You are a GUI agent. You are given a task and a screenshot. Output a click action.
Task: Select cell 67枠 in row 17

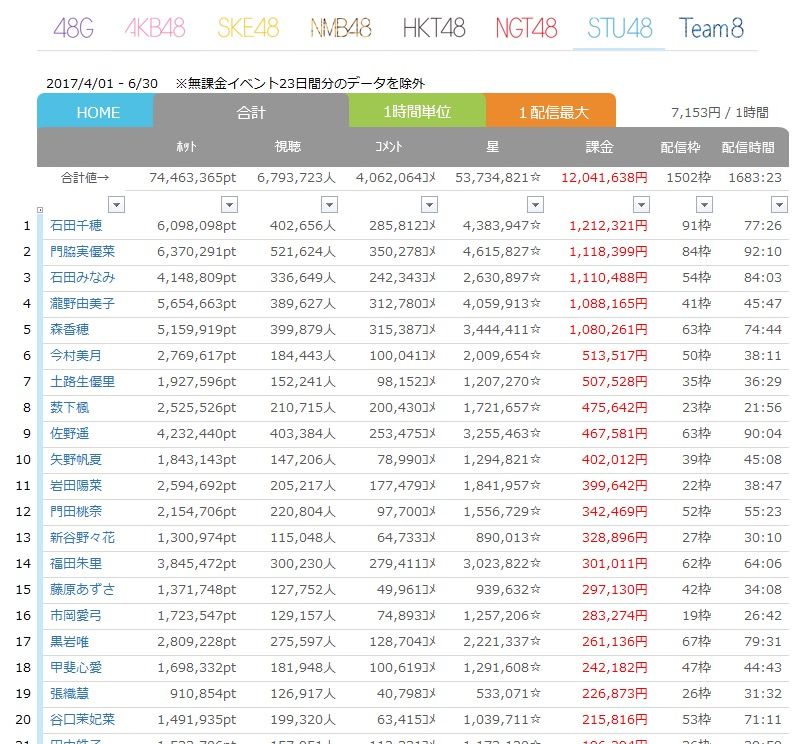696,642
